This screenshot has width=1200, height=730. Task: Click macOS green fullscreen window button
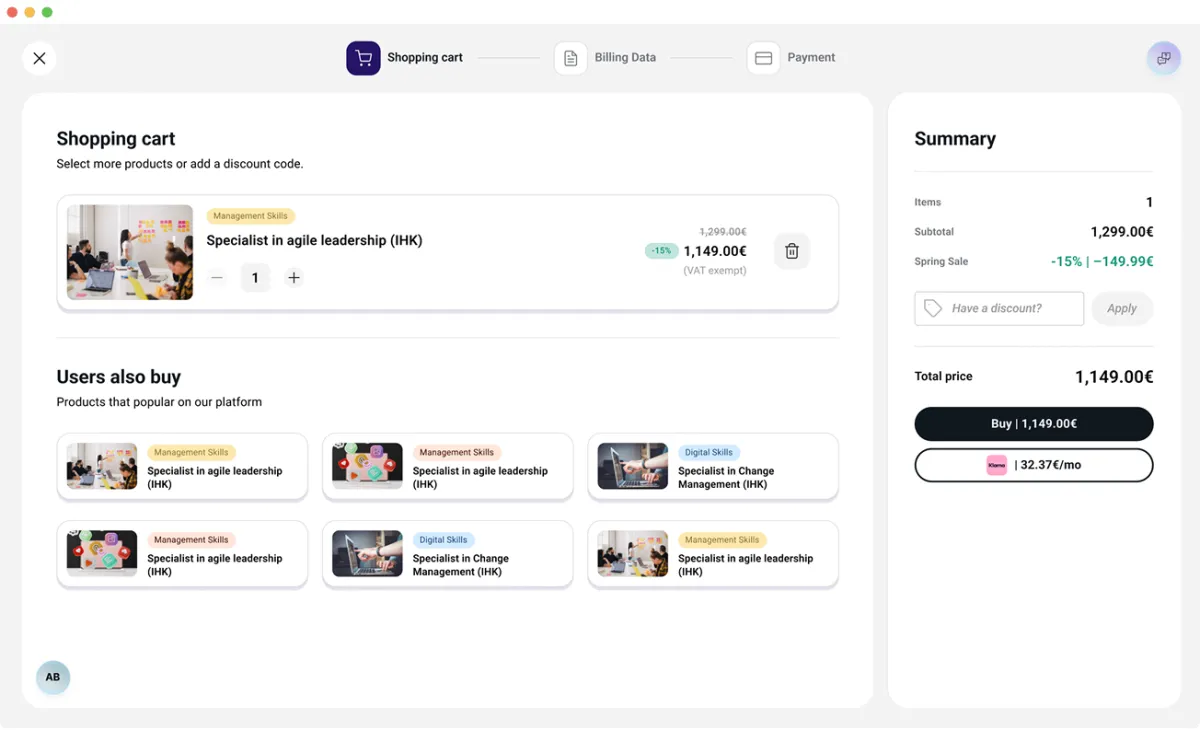[x=47, y=12]
